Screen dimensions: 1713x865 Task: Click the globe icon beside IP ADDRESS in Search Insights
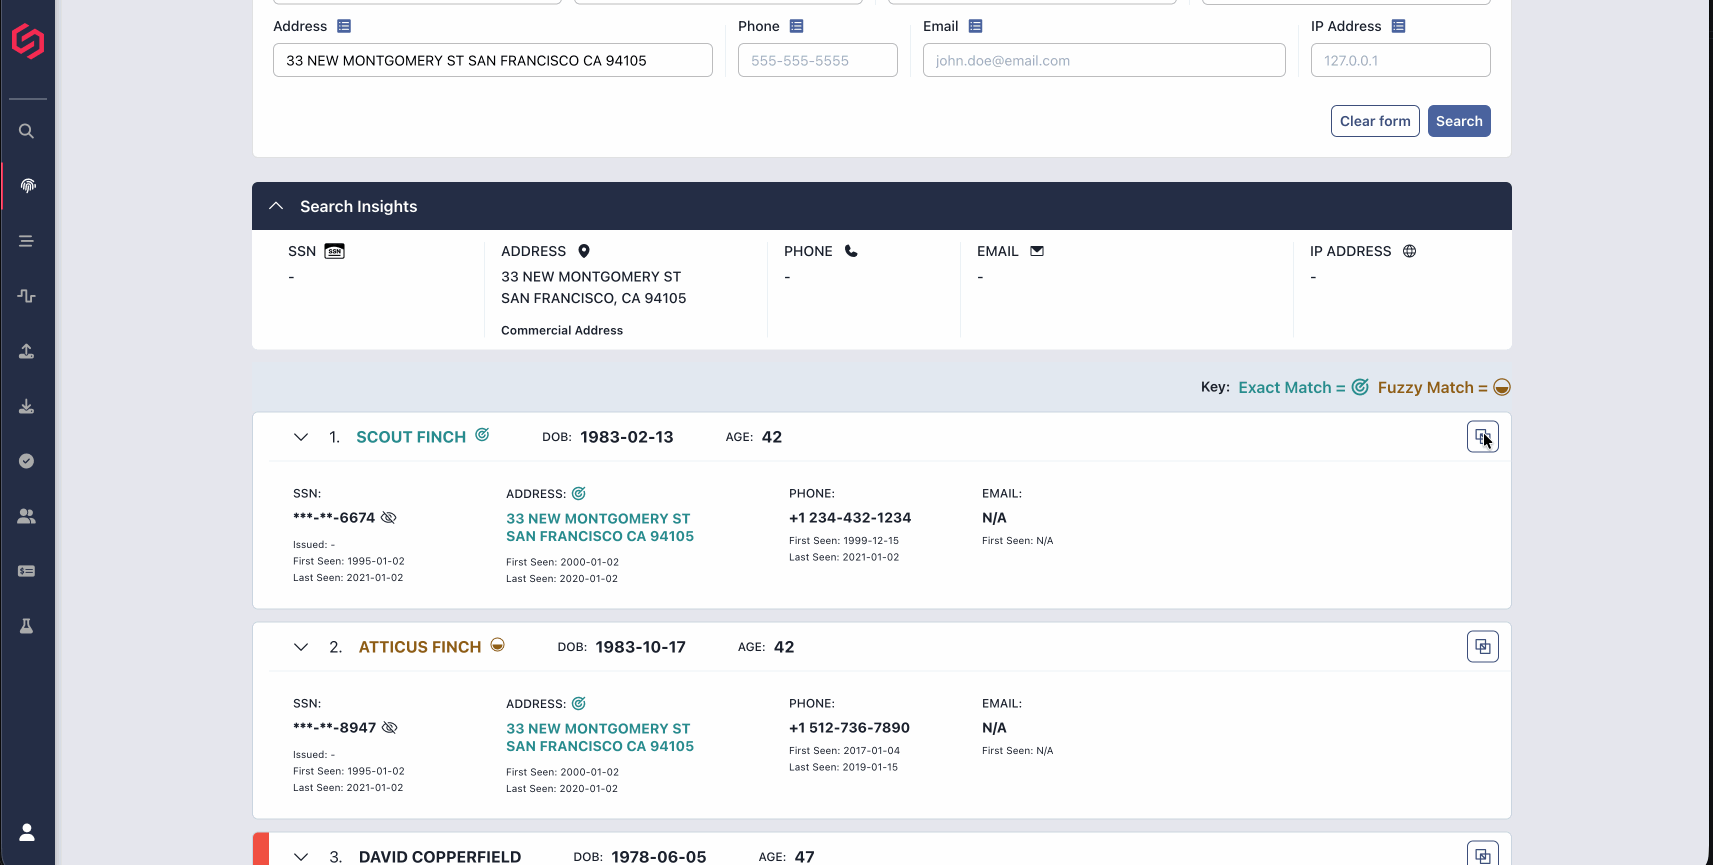tap(1409, 251)
